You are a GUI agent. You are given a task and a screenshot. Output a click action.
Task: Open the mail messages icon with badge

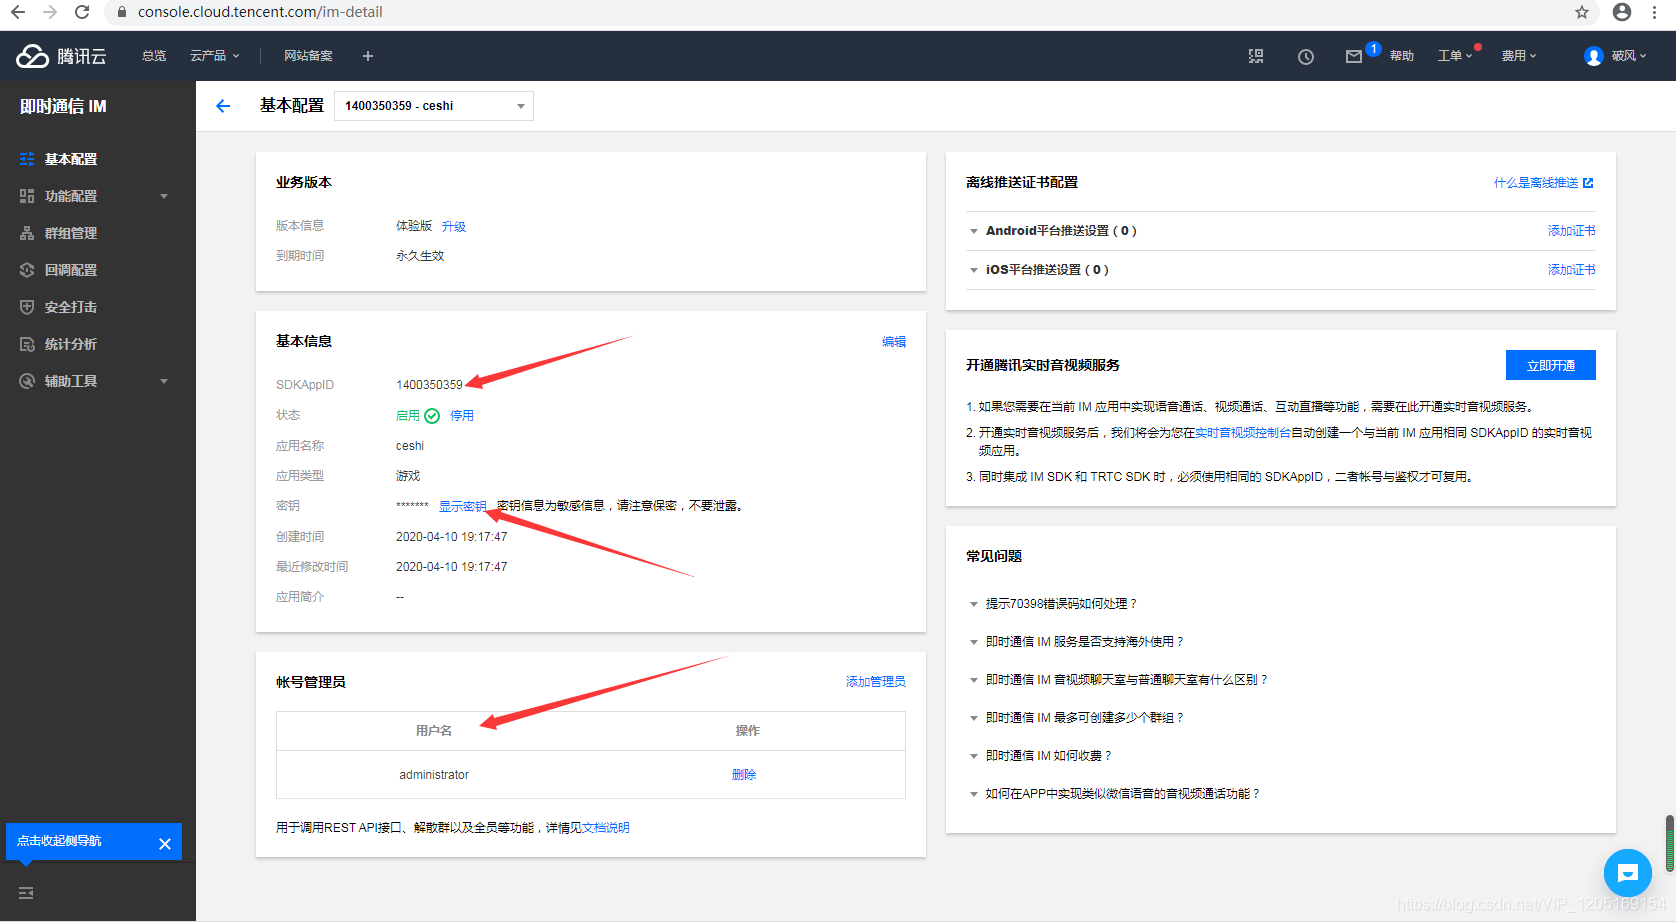[1354, 57]
